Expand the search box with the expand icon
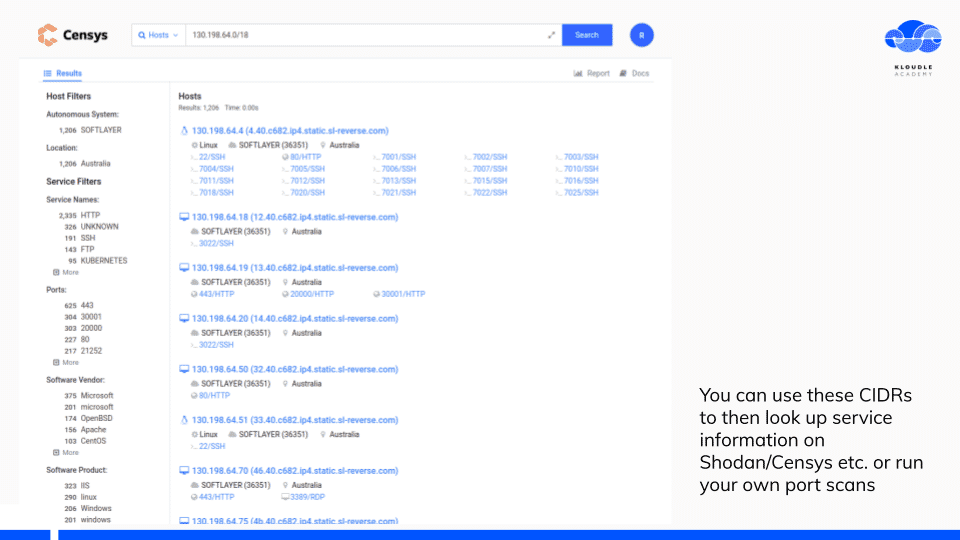The image size is (960, 540). (551, 35)
